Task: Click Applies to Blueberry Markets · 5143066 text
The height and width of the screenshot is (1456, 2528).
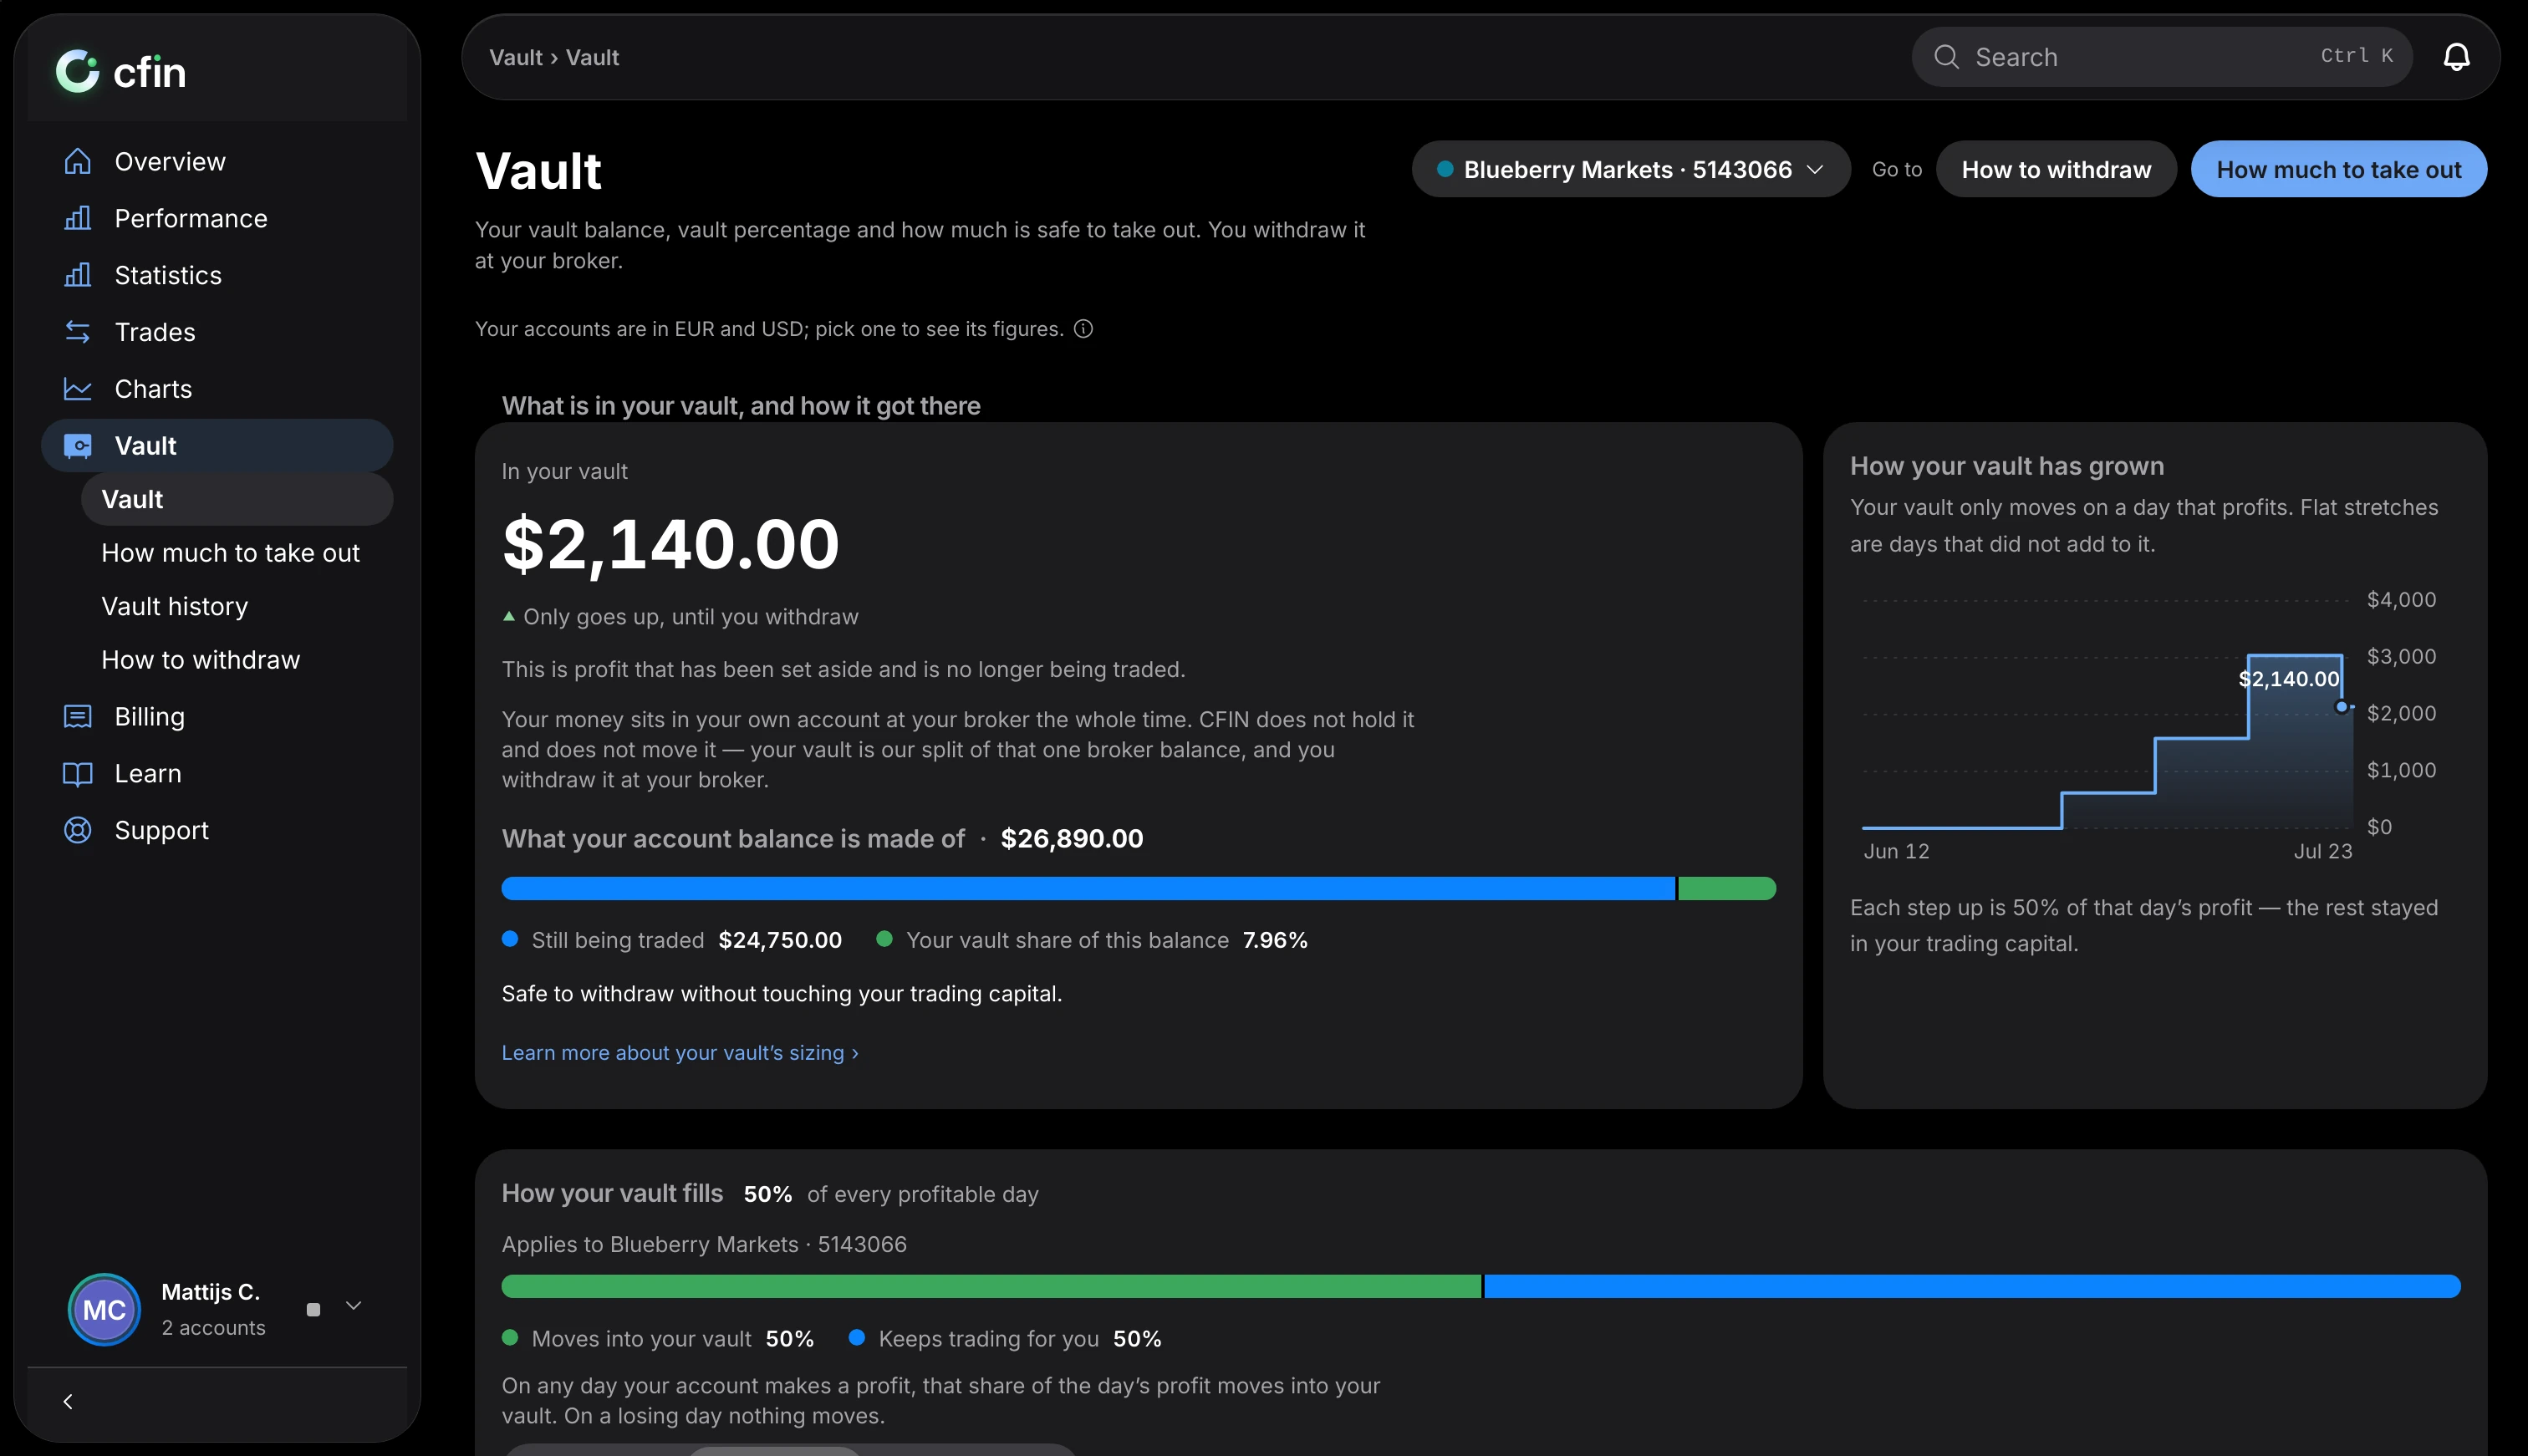Action: pyautogui.click(x=704, y=1244)
